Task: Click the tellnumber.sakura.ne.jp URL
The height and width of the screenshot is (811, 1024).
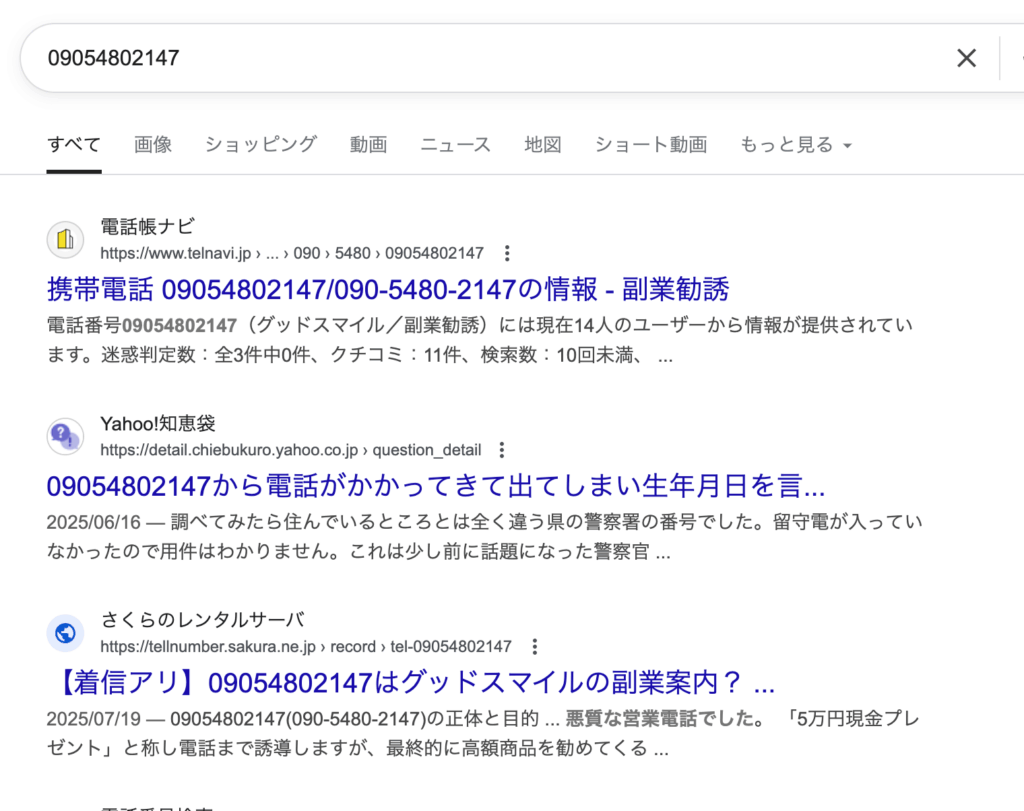Action: [306, 646]
